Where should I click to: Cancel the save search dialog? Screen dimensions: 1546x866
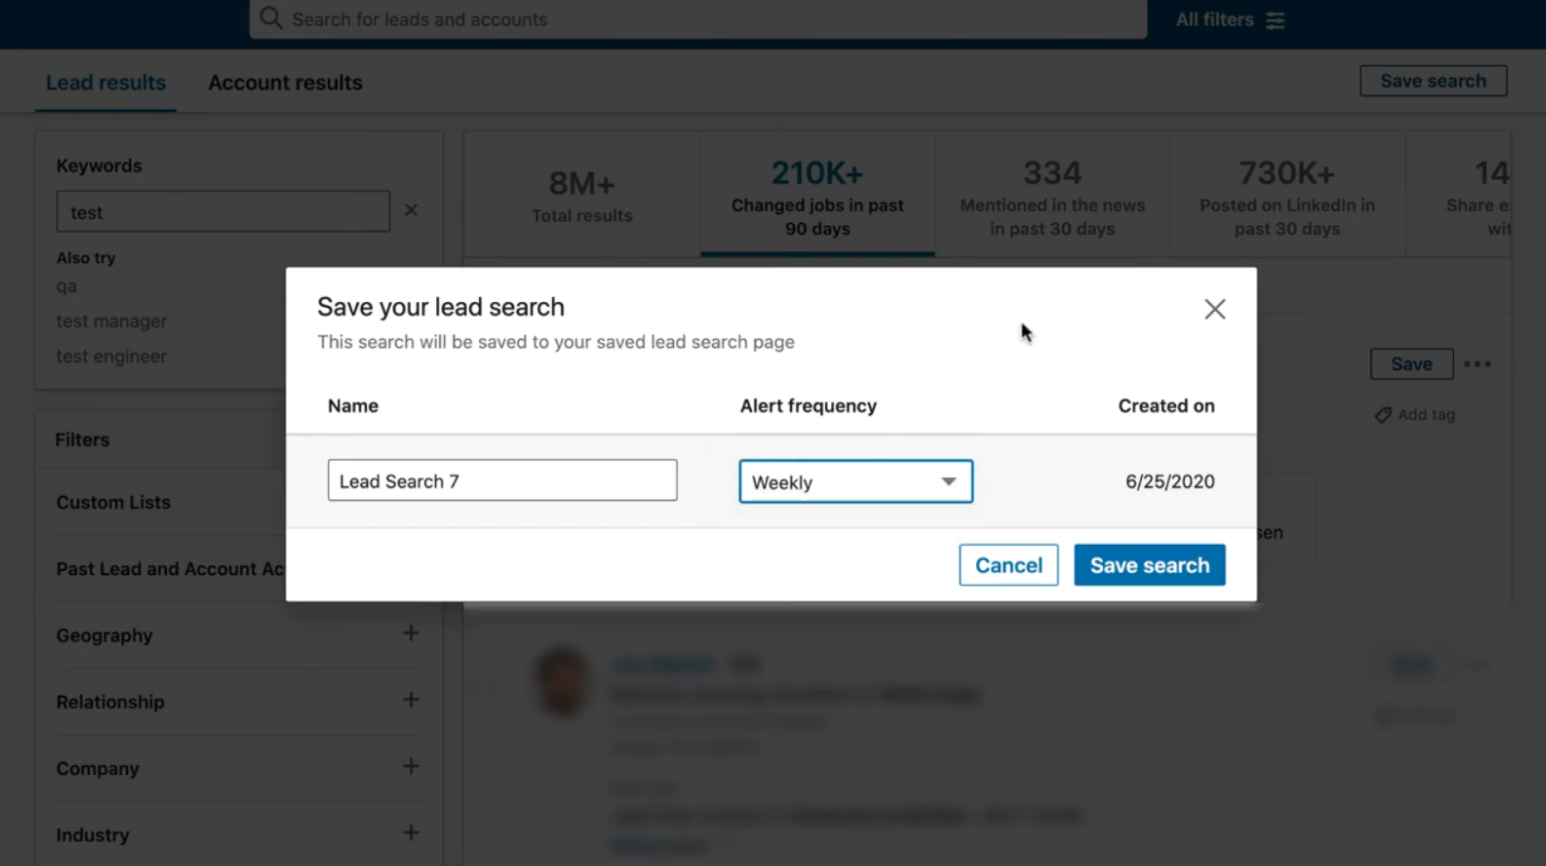[x=1008, y=565]
